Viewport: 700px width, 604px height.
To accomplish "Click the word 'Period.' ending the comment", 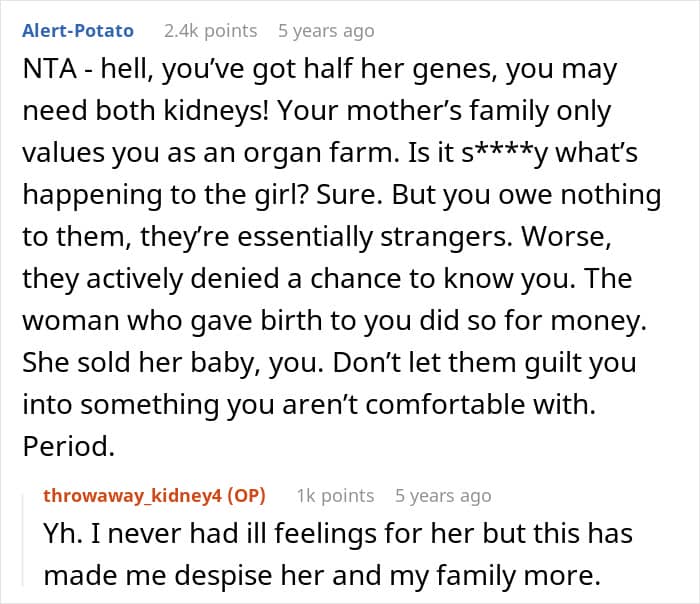I will pyautogui.click(x=69, y=446).
